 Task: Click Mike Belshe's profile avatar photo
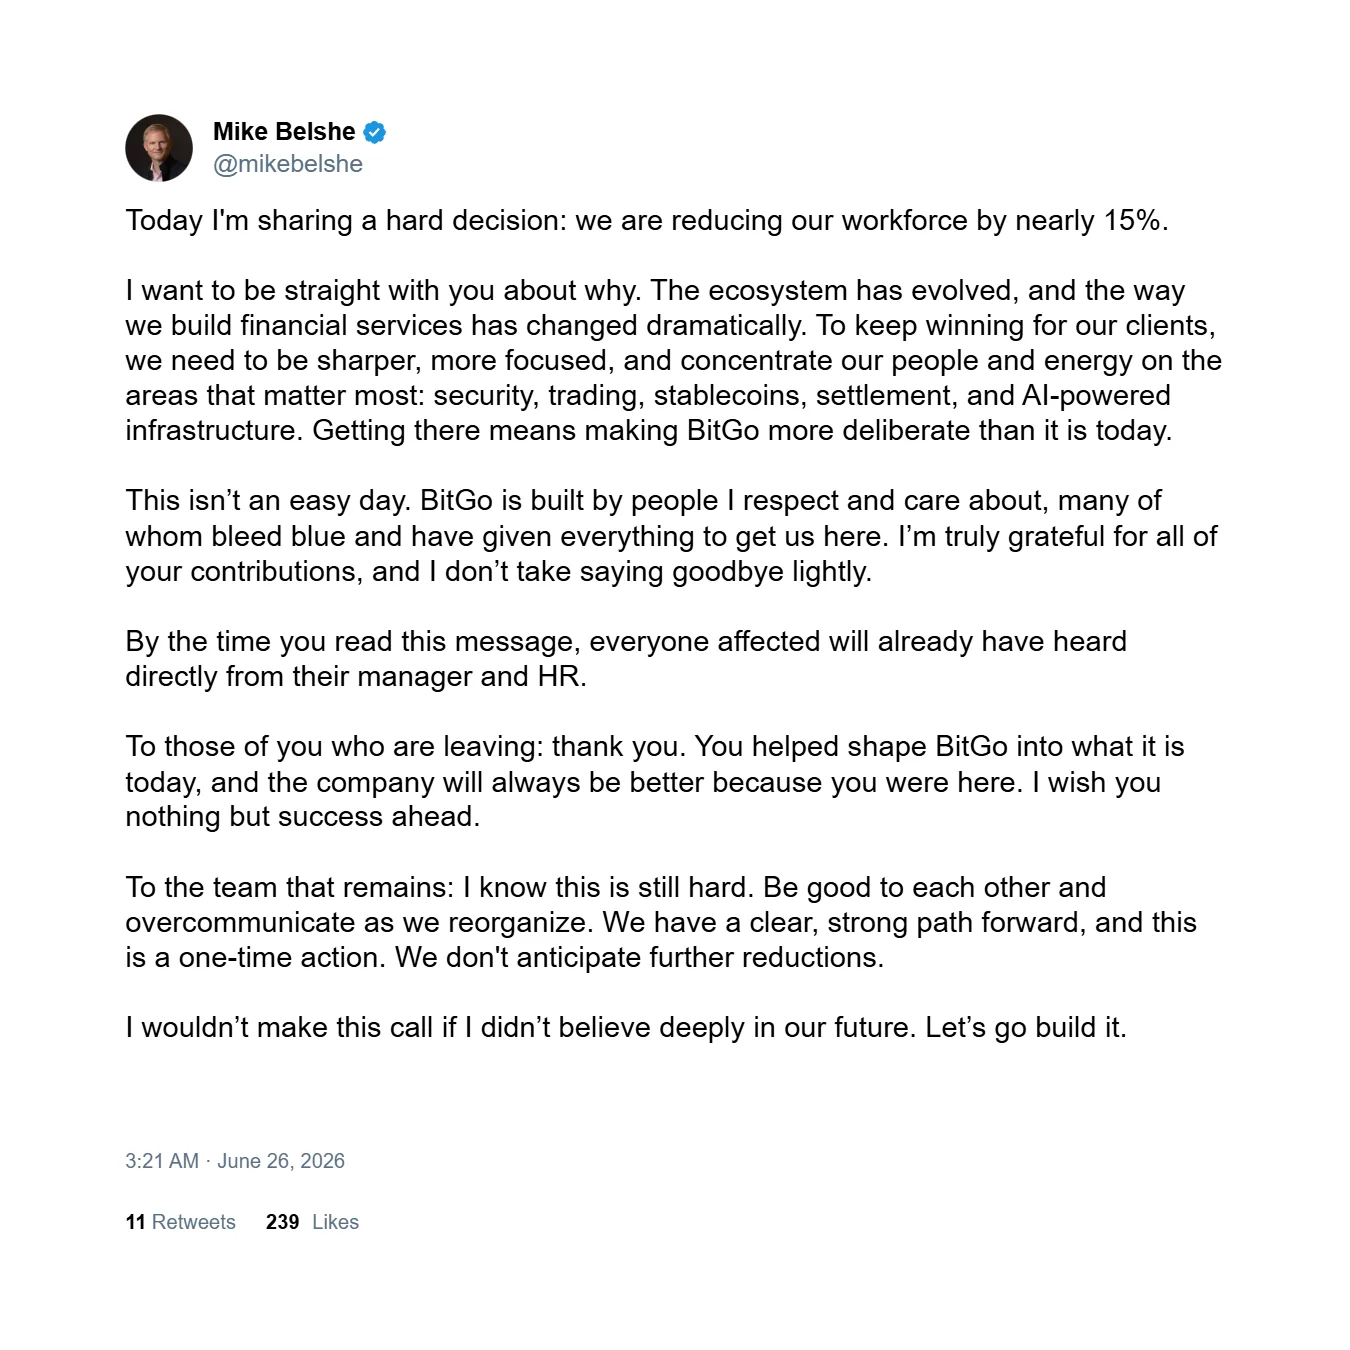(x=159, y=148)
